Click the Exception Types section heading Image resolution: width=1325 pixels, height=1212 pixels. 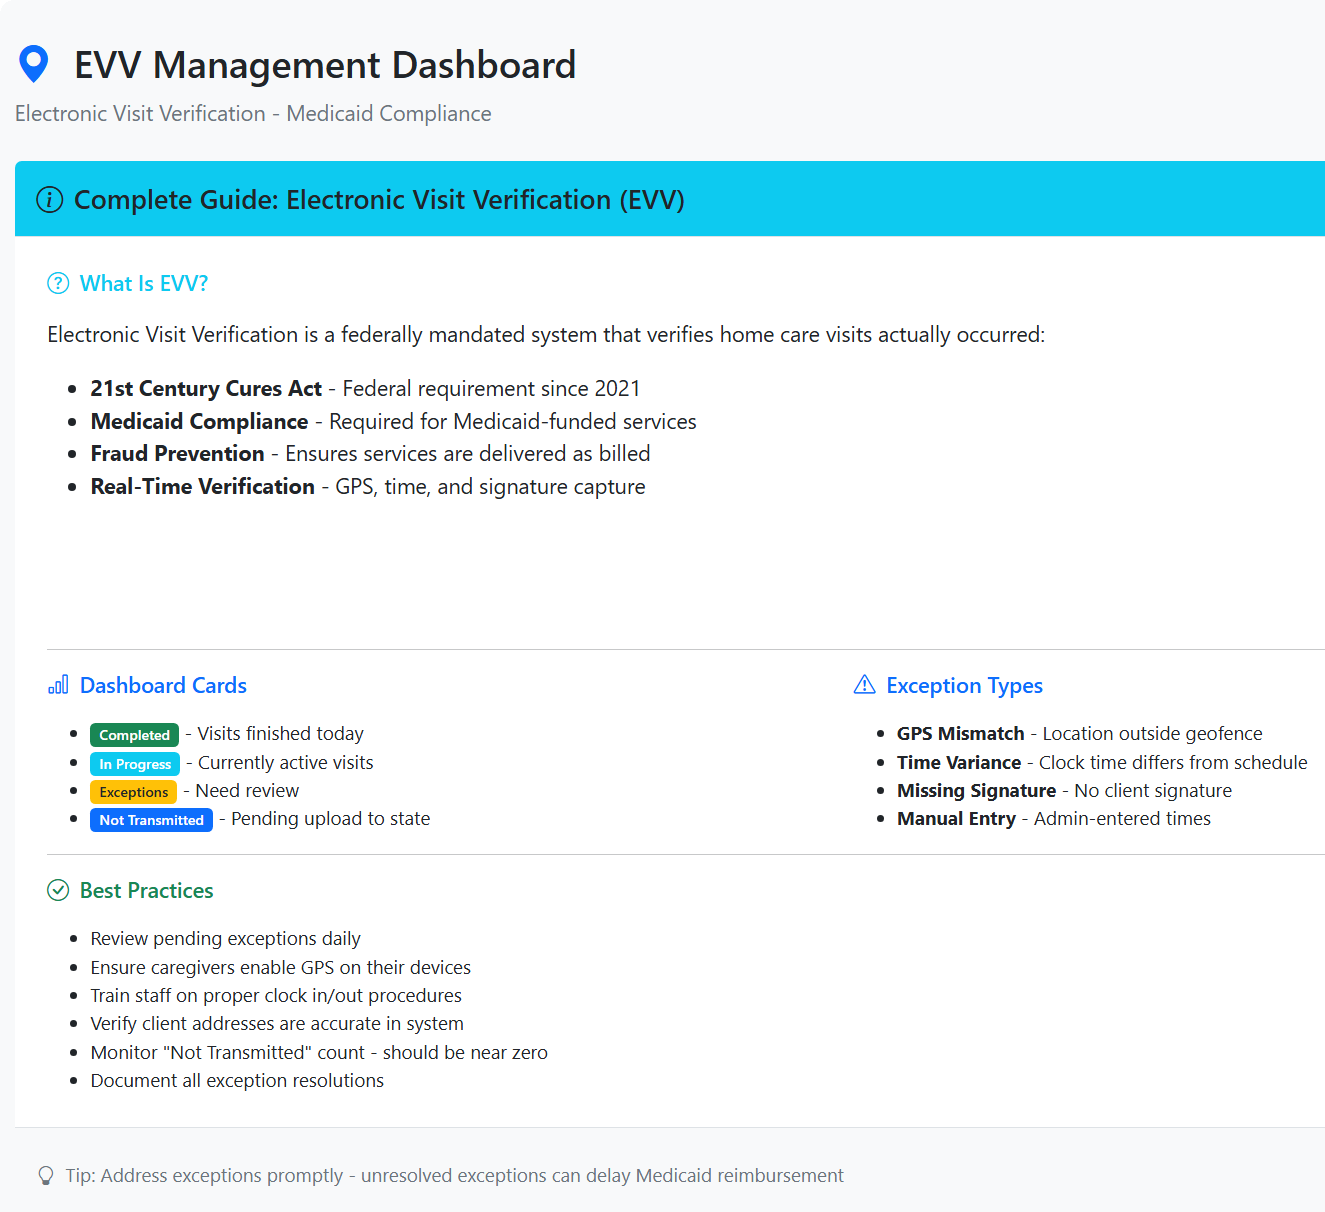964,685
